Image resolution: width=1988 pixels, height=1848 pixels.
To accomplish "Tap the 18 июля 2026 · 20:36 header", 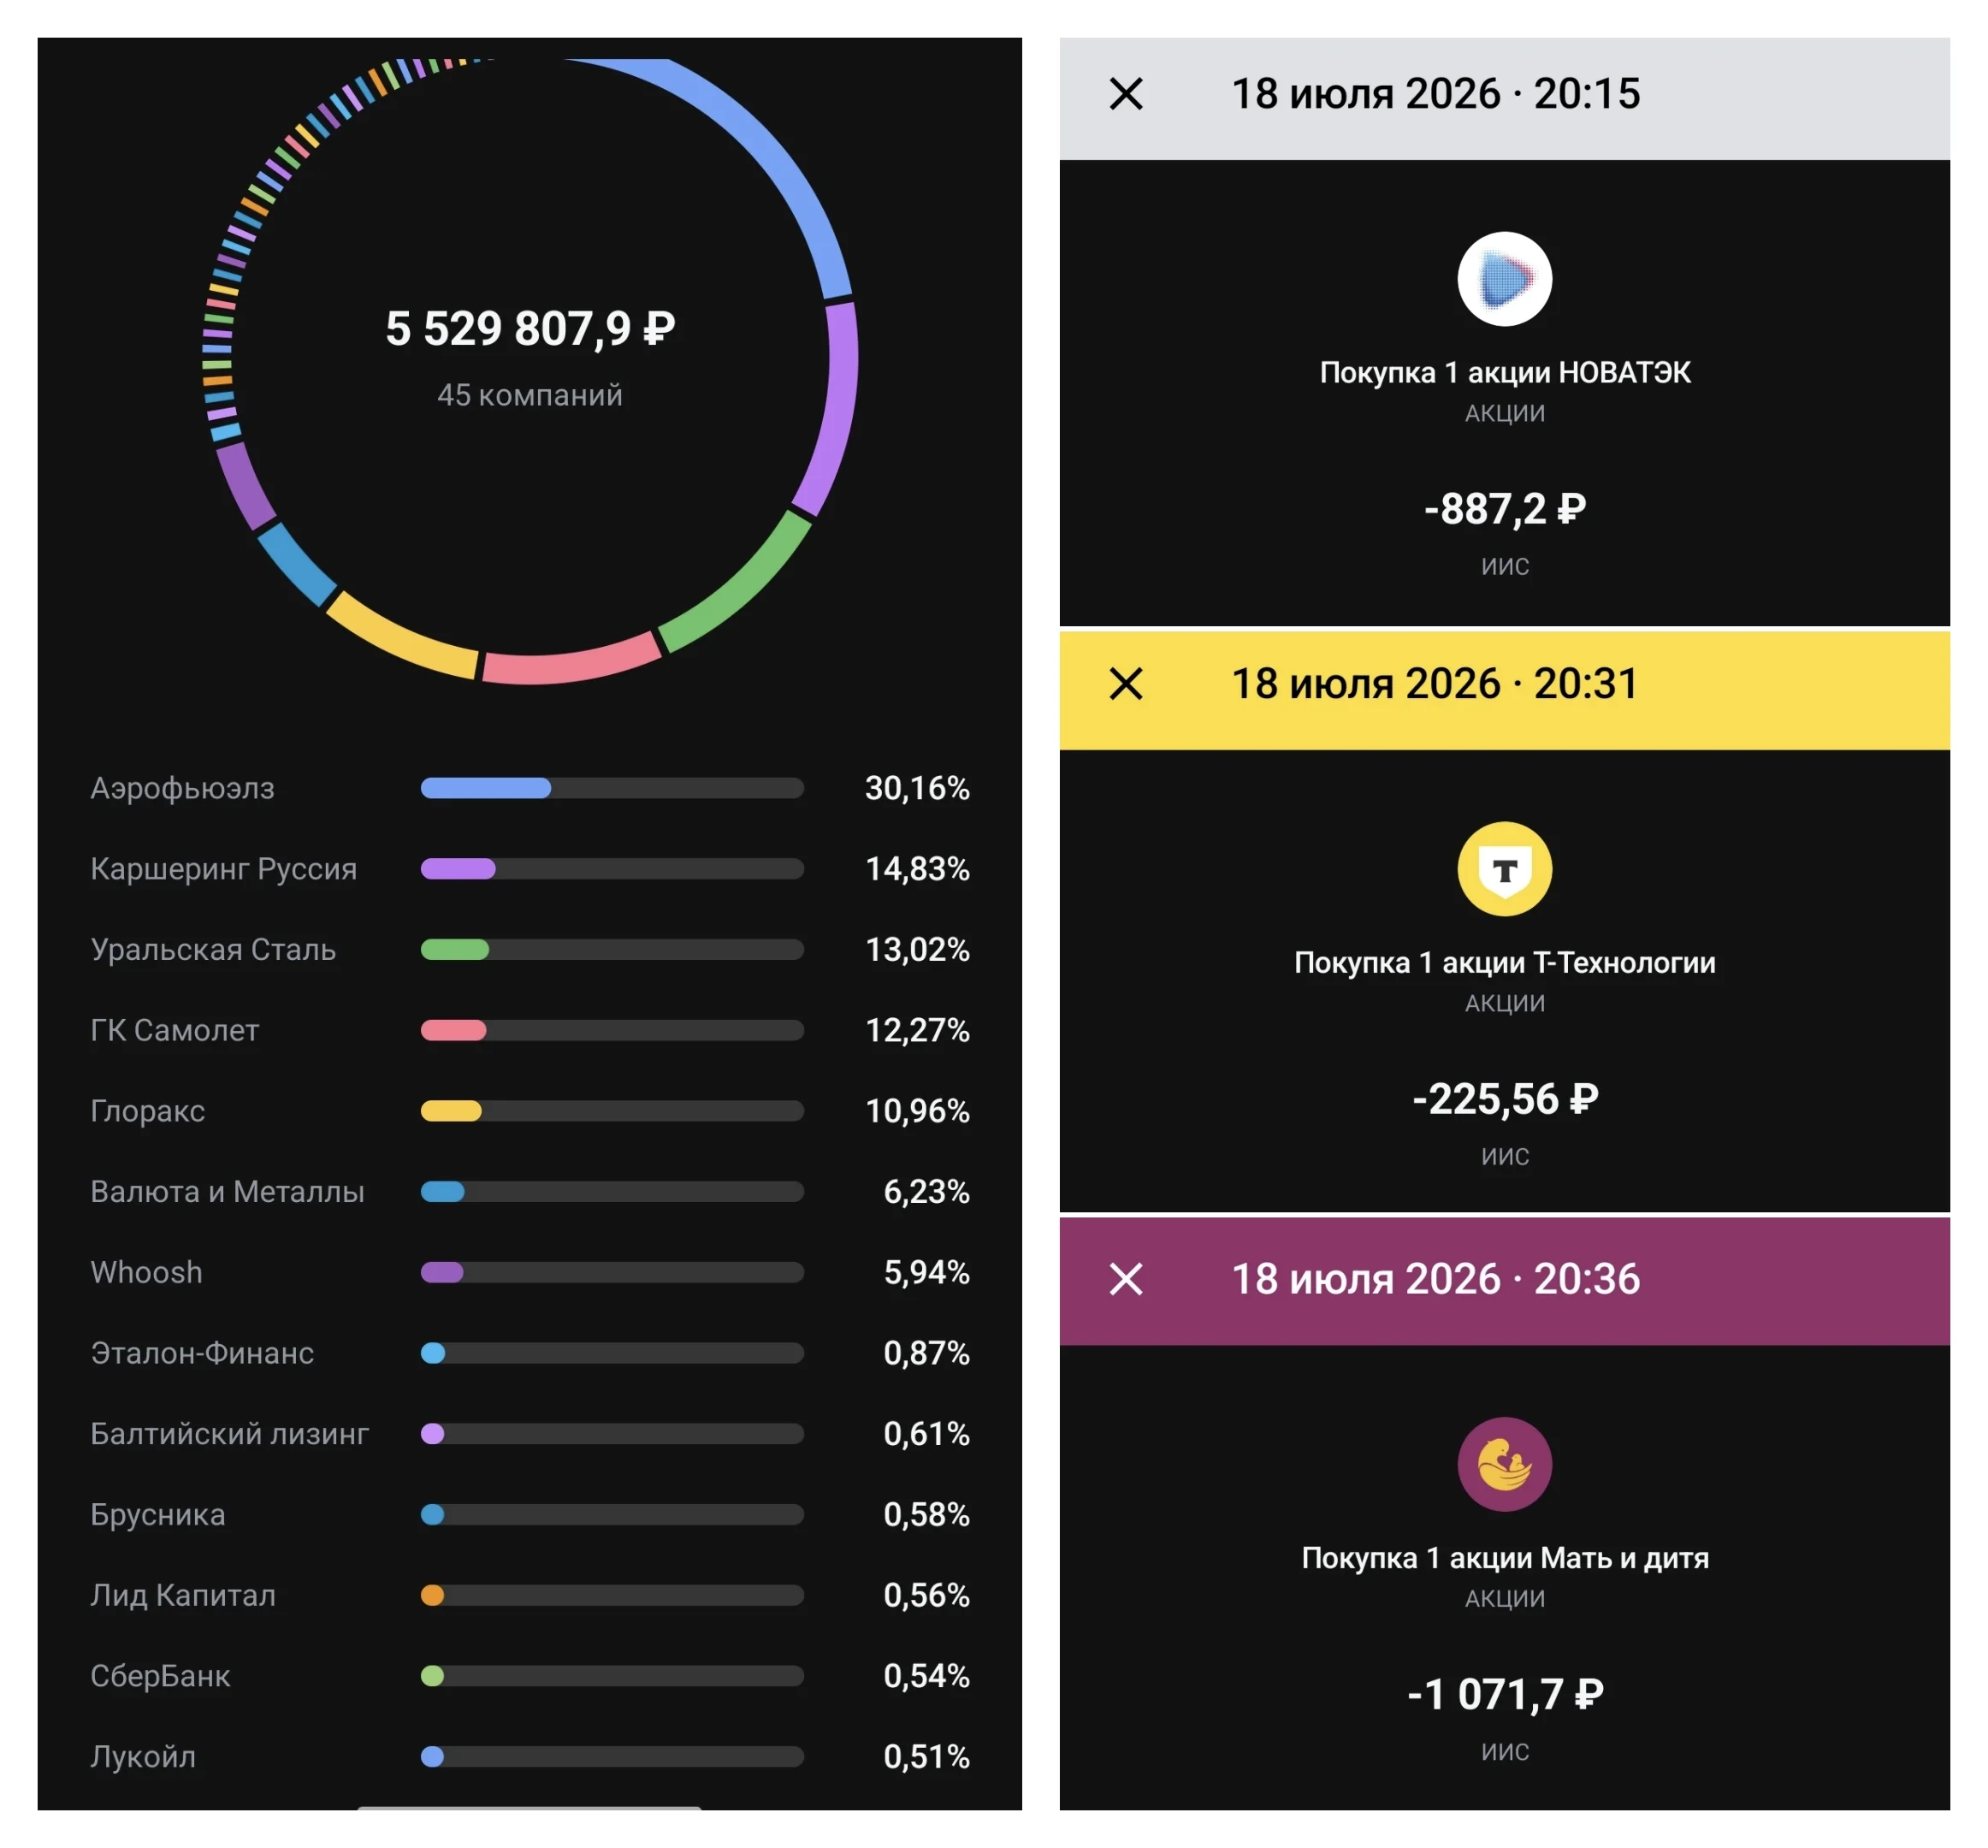I will (1435, 1279).
